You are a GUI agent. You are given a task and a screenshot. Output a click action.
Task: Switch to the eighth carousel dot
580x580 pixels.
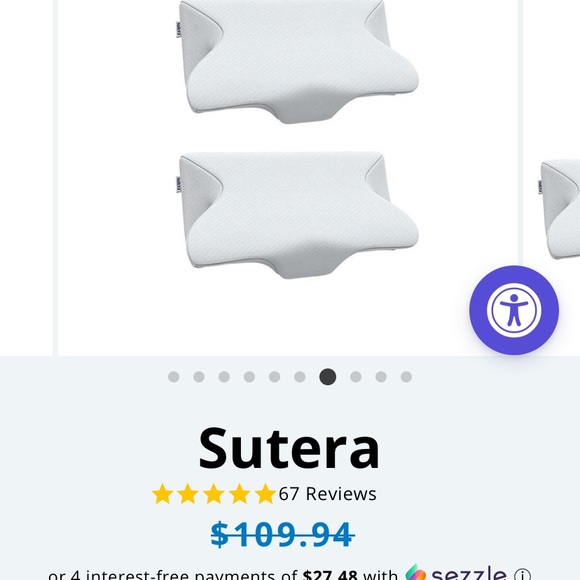coord(355,377)
